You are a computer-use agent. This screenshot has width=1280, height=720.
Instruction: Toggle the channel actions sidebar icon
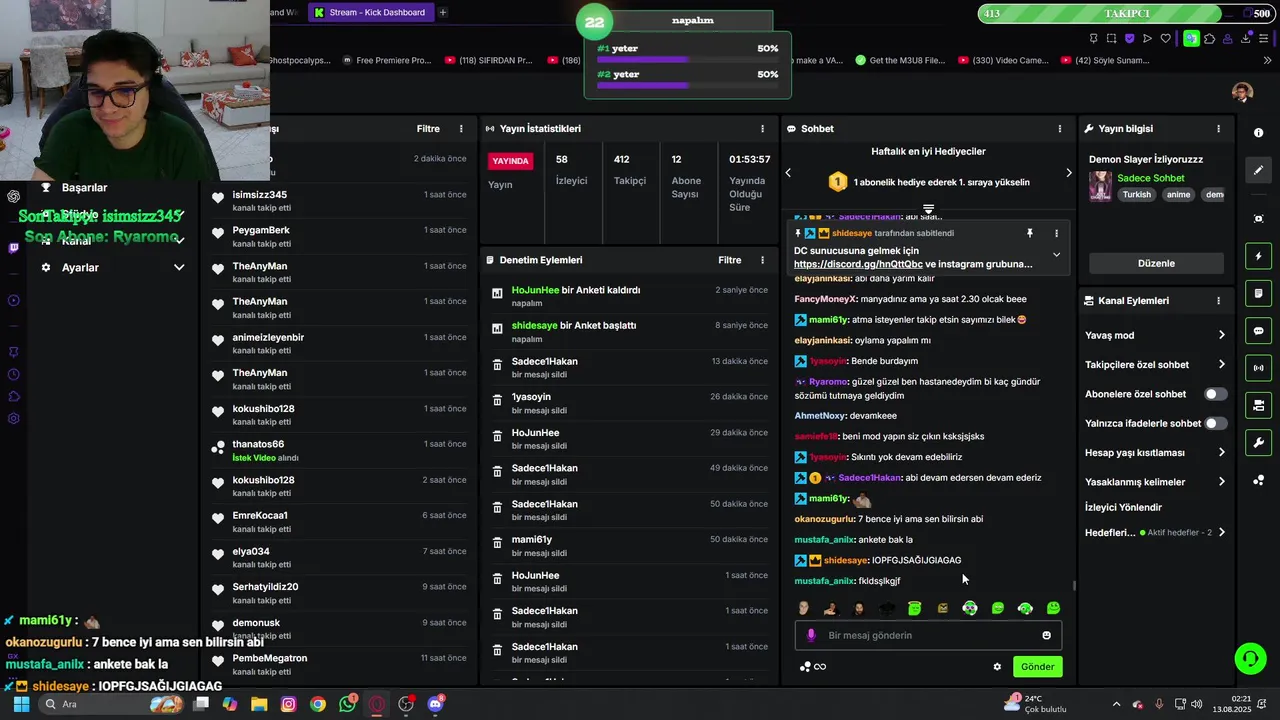[1258, 405]
